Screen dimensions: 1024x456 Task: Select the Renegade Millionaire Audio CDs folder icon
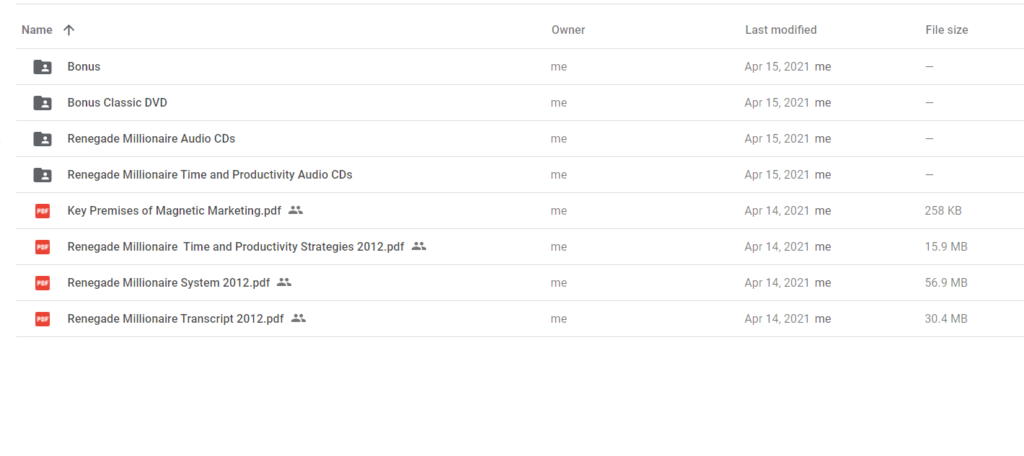click(x=42, y=138)
